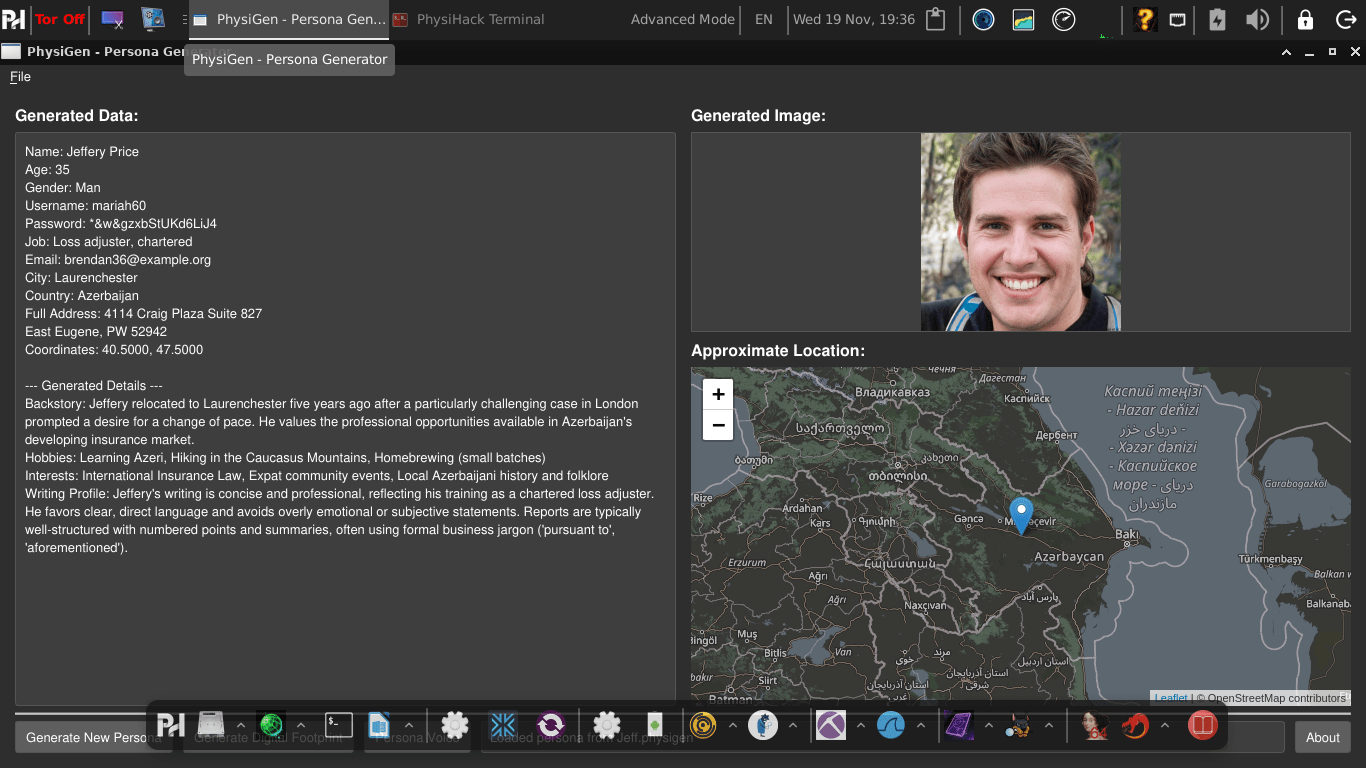Open the terminal icon in the dock
The width and height of the screenshot is (1366, 768).
coord(339,725)
